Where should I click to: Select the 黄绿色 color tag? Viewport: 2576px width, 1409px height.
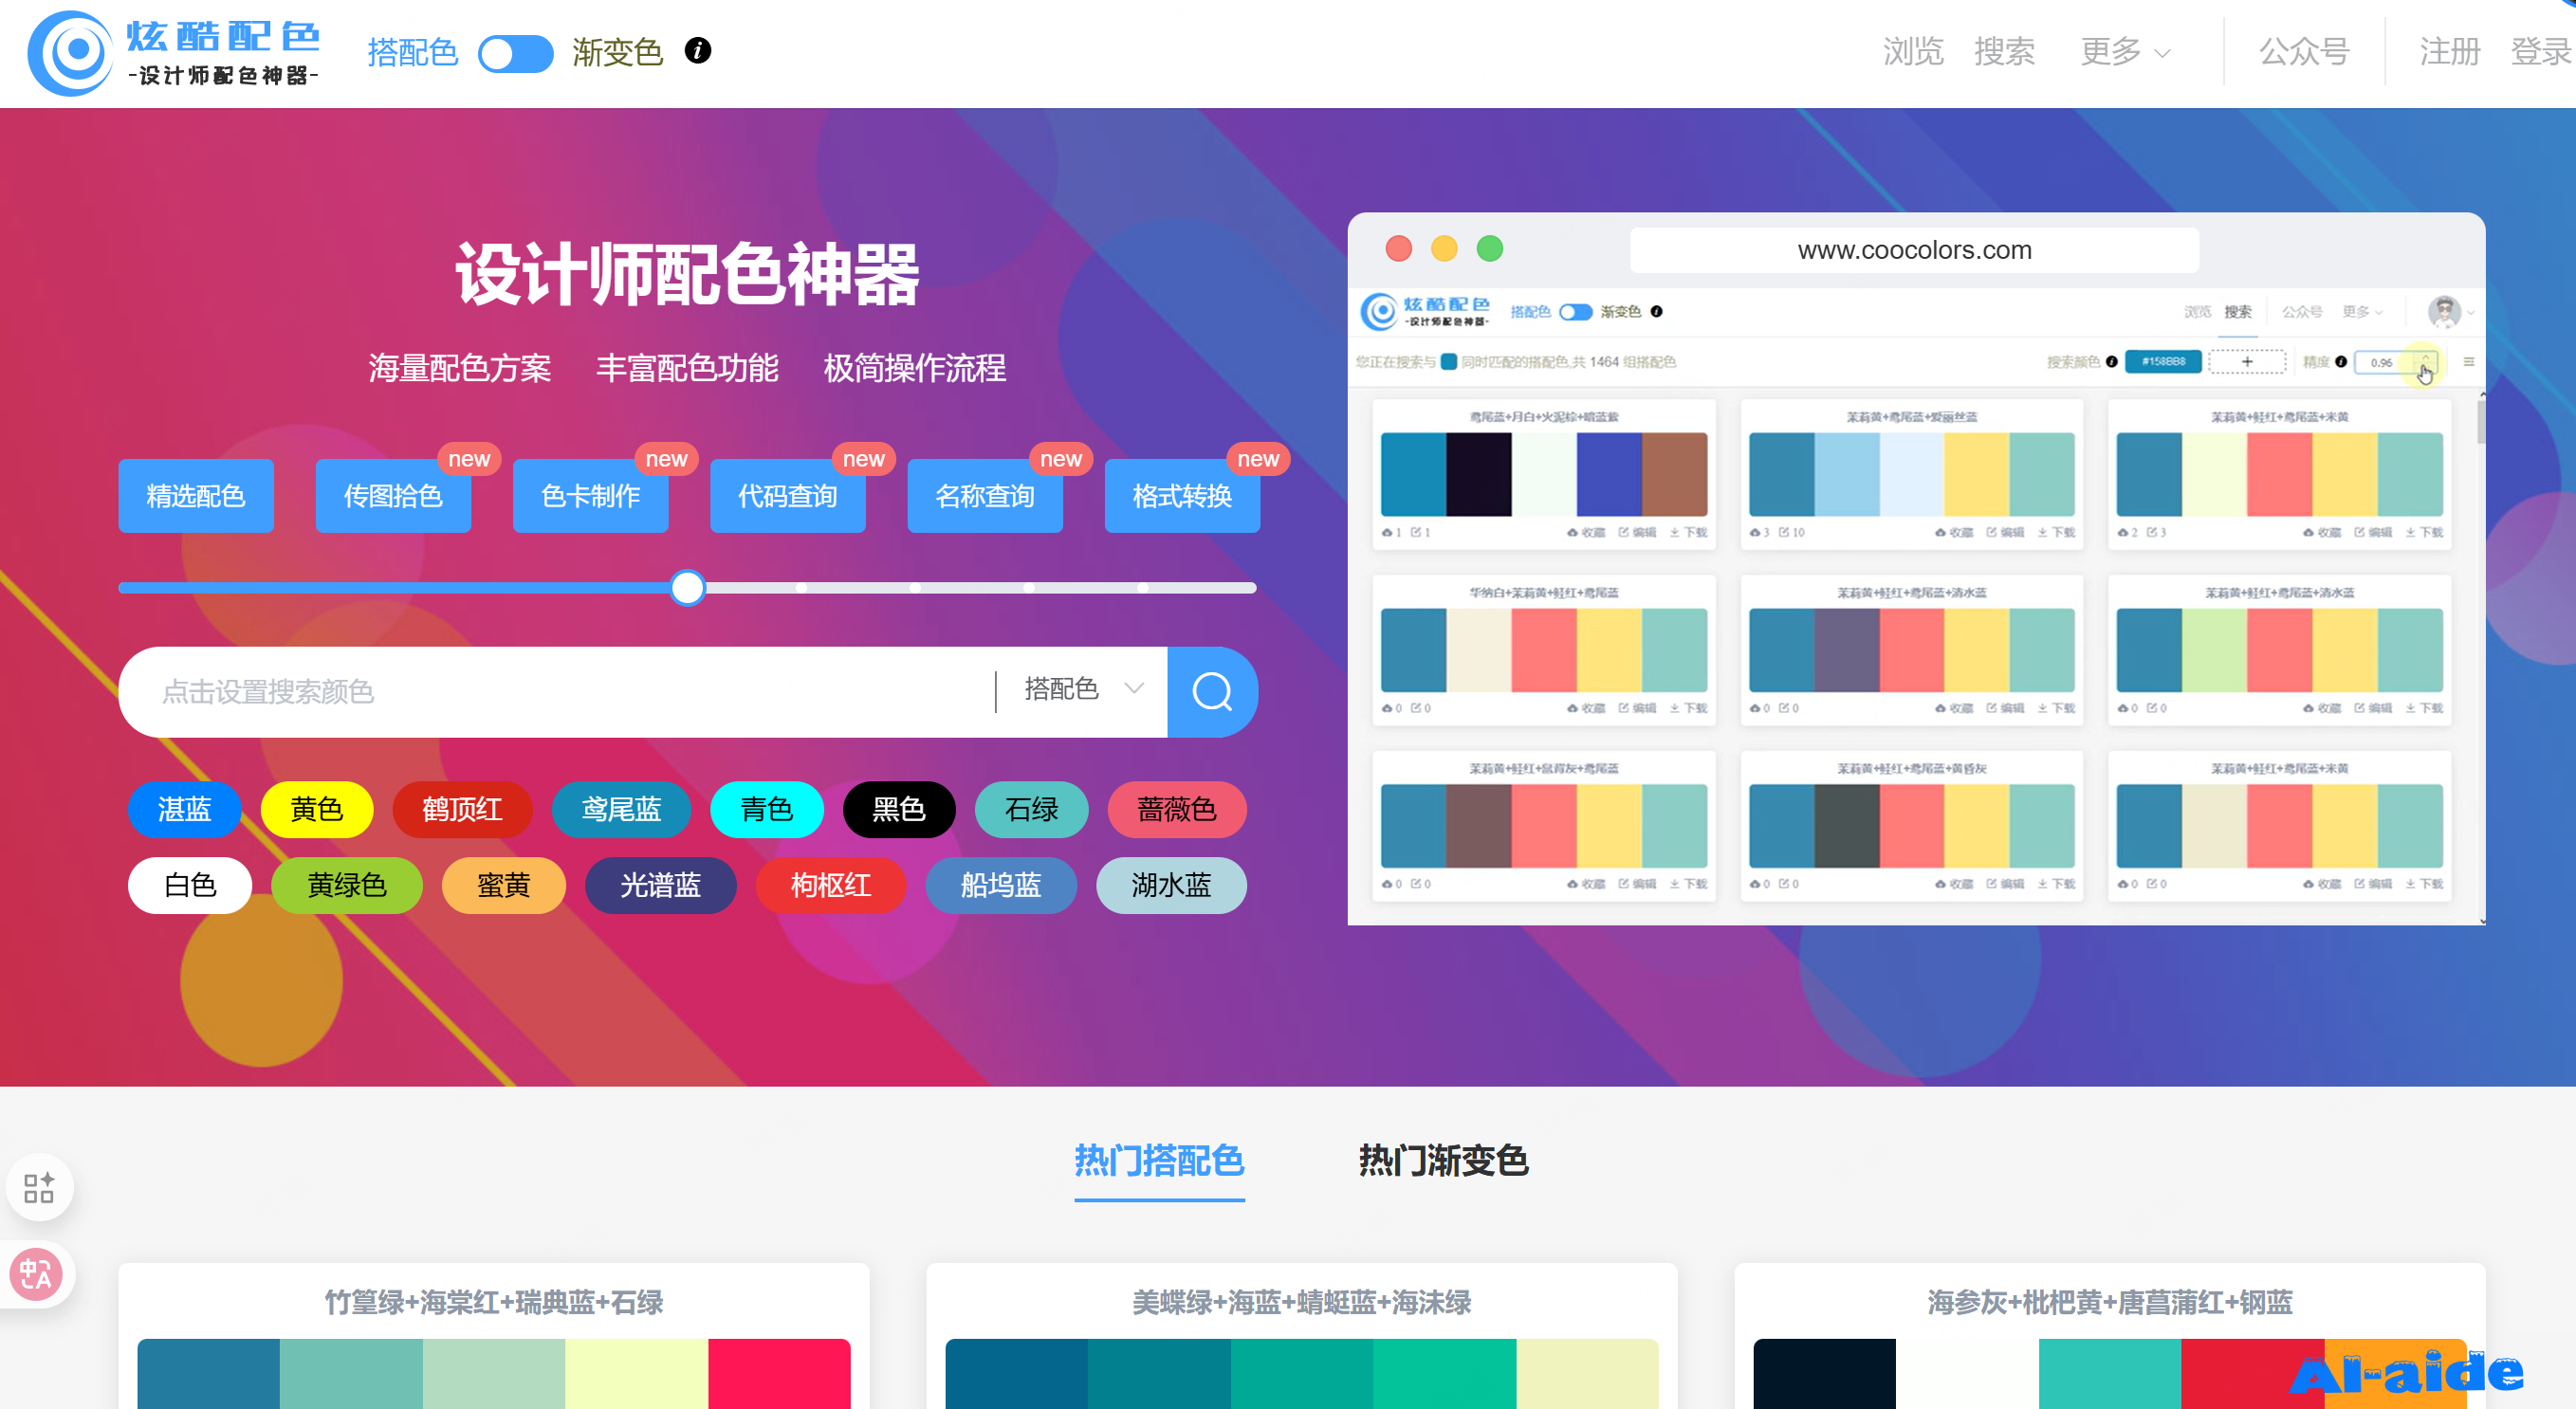[x=347, y=885]
